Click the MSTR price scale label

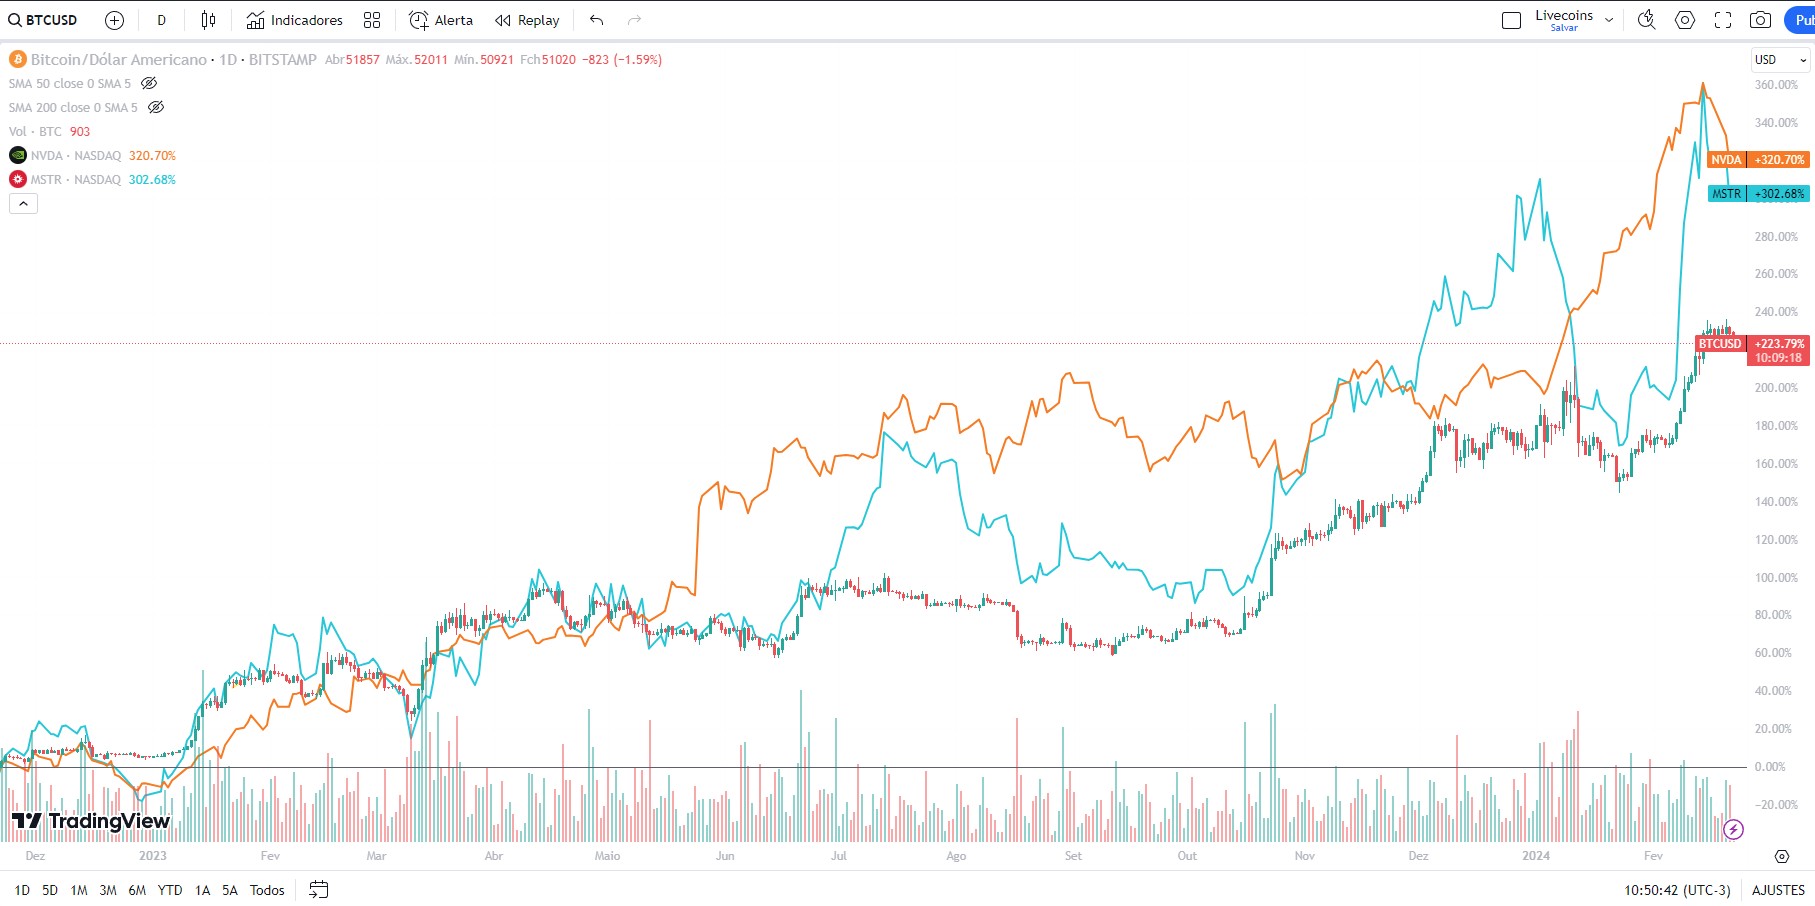pos(1758,194)
